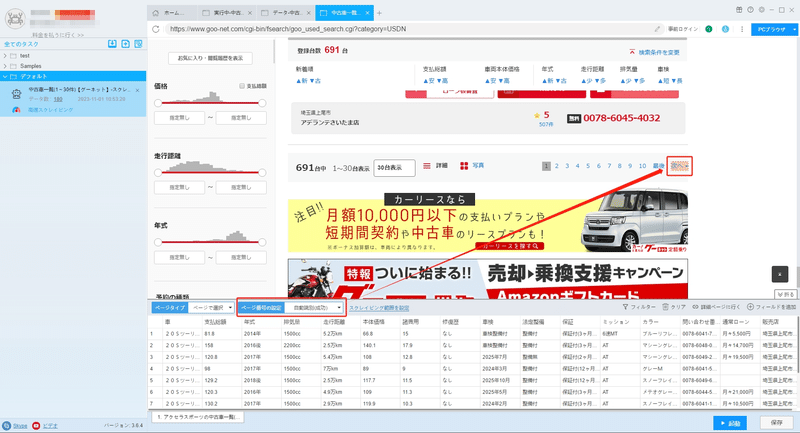Image resolution: width=800 pixels, height=433 pixels.
Task: Click フィールドを追加 plus icon
Action: coord(750,307)
